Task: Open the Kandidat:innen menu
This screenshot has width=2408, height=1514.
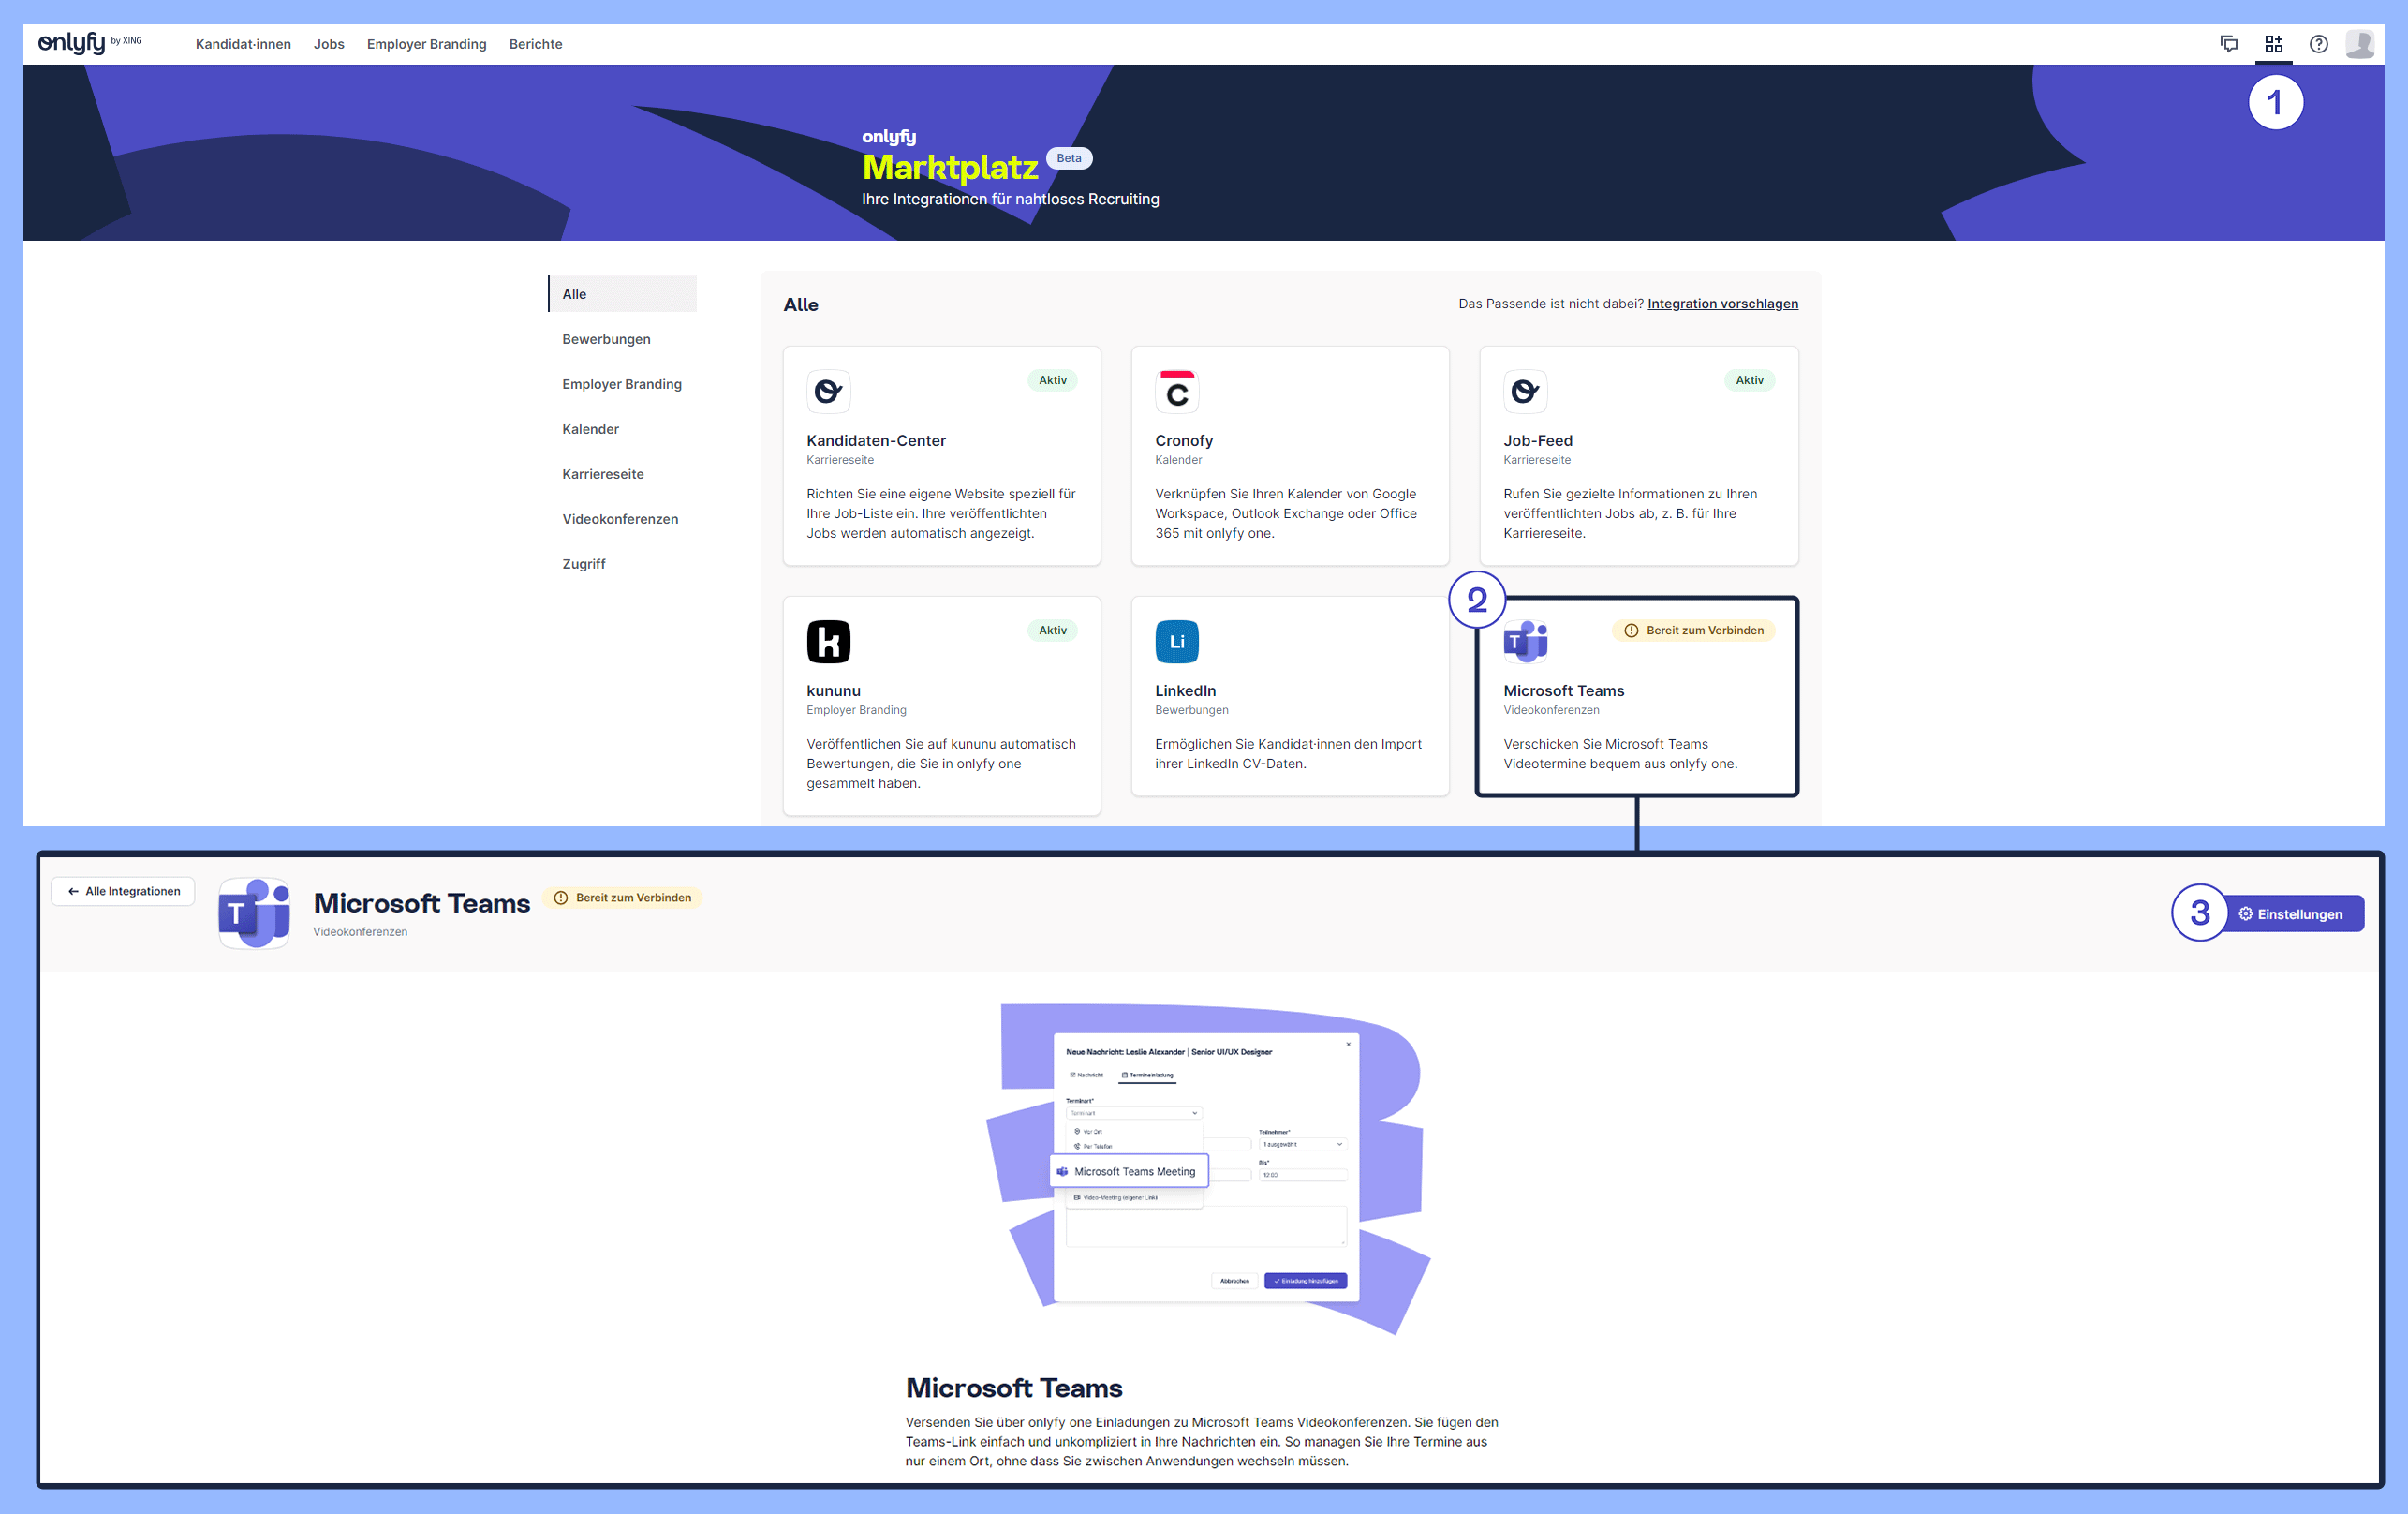Action: 243,44
